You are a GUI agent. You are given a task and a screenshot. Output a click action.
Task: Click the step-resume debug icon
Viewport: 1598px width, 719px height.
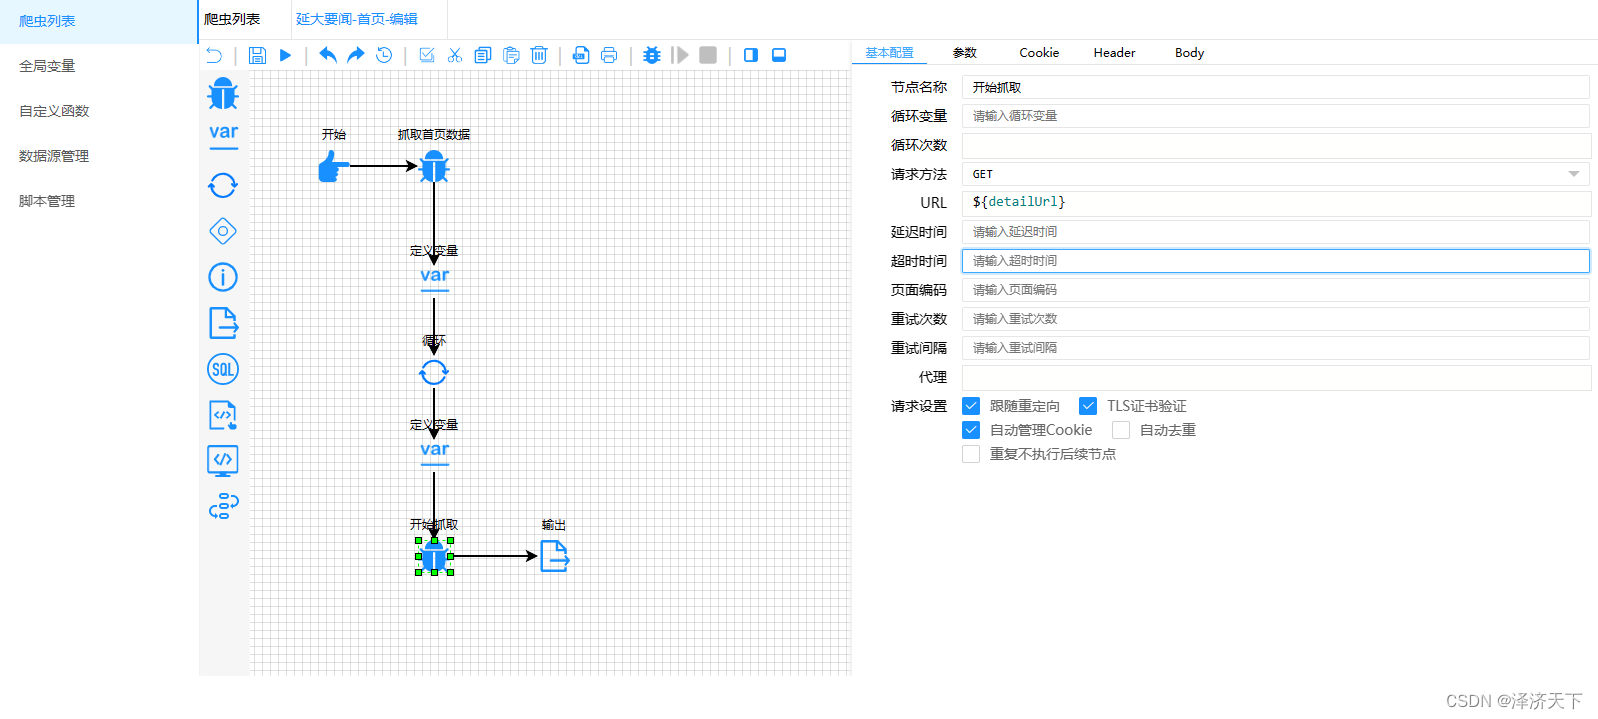680,55
